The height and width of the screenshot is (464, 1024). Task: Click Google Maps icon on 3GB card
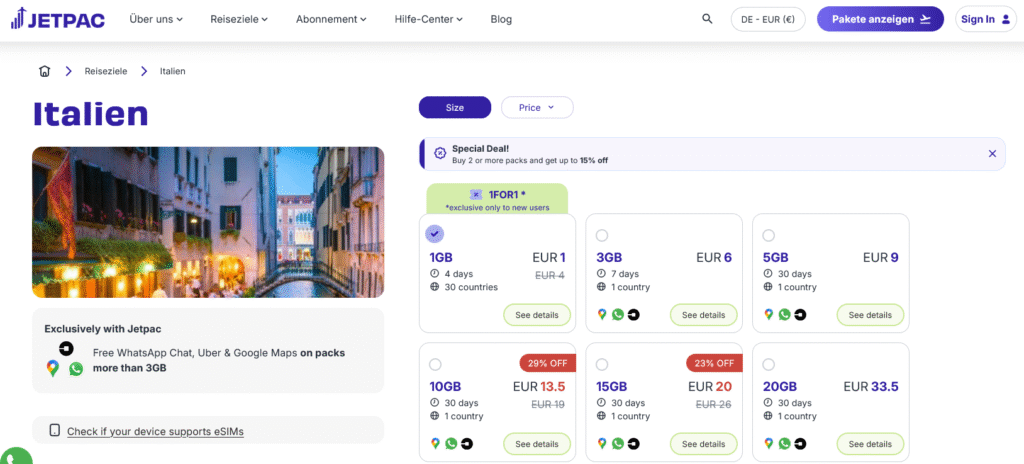coord(602,314)
